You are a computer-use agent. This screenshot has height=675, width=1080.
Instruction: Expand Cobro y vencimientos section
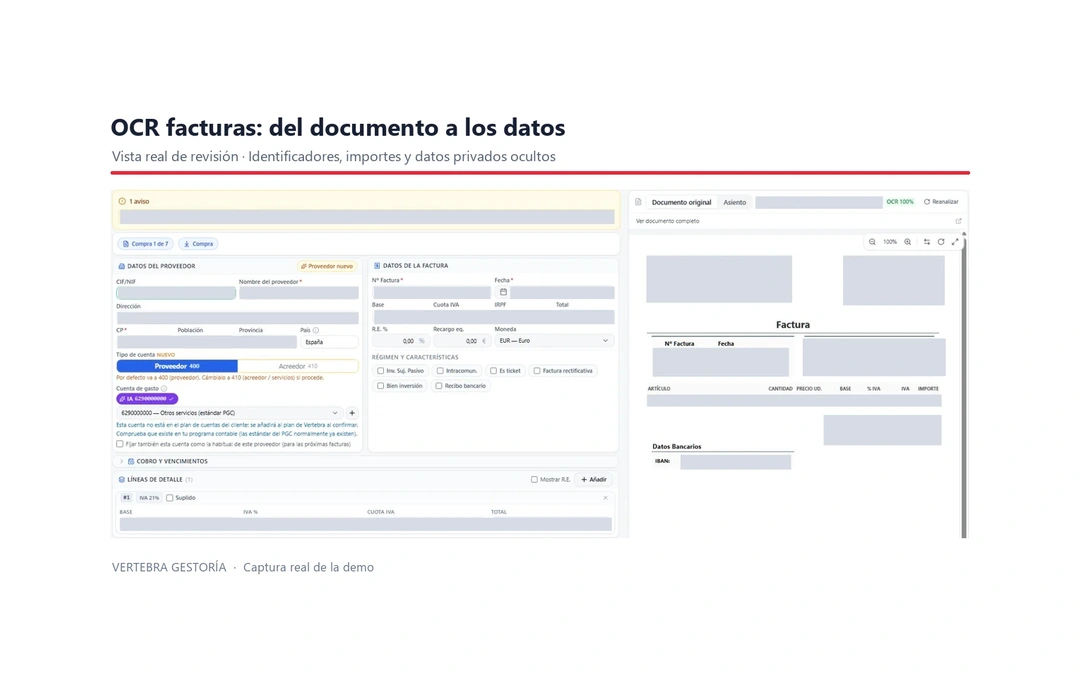pos(121,461)
